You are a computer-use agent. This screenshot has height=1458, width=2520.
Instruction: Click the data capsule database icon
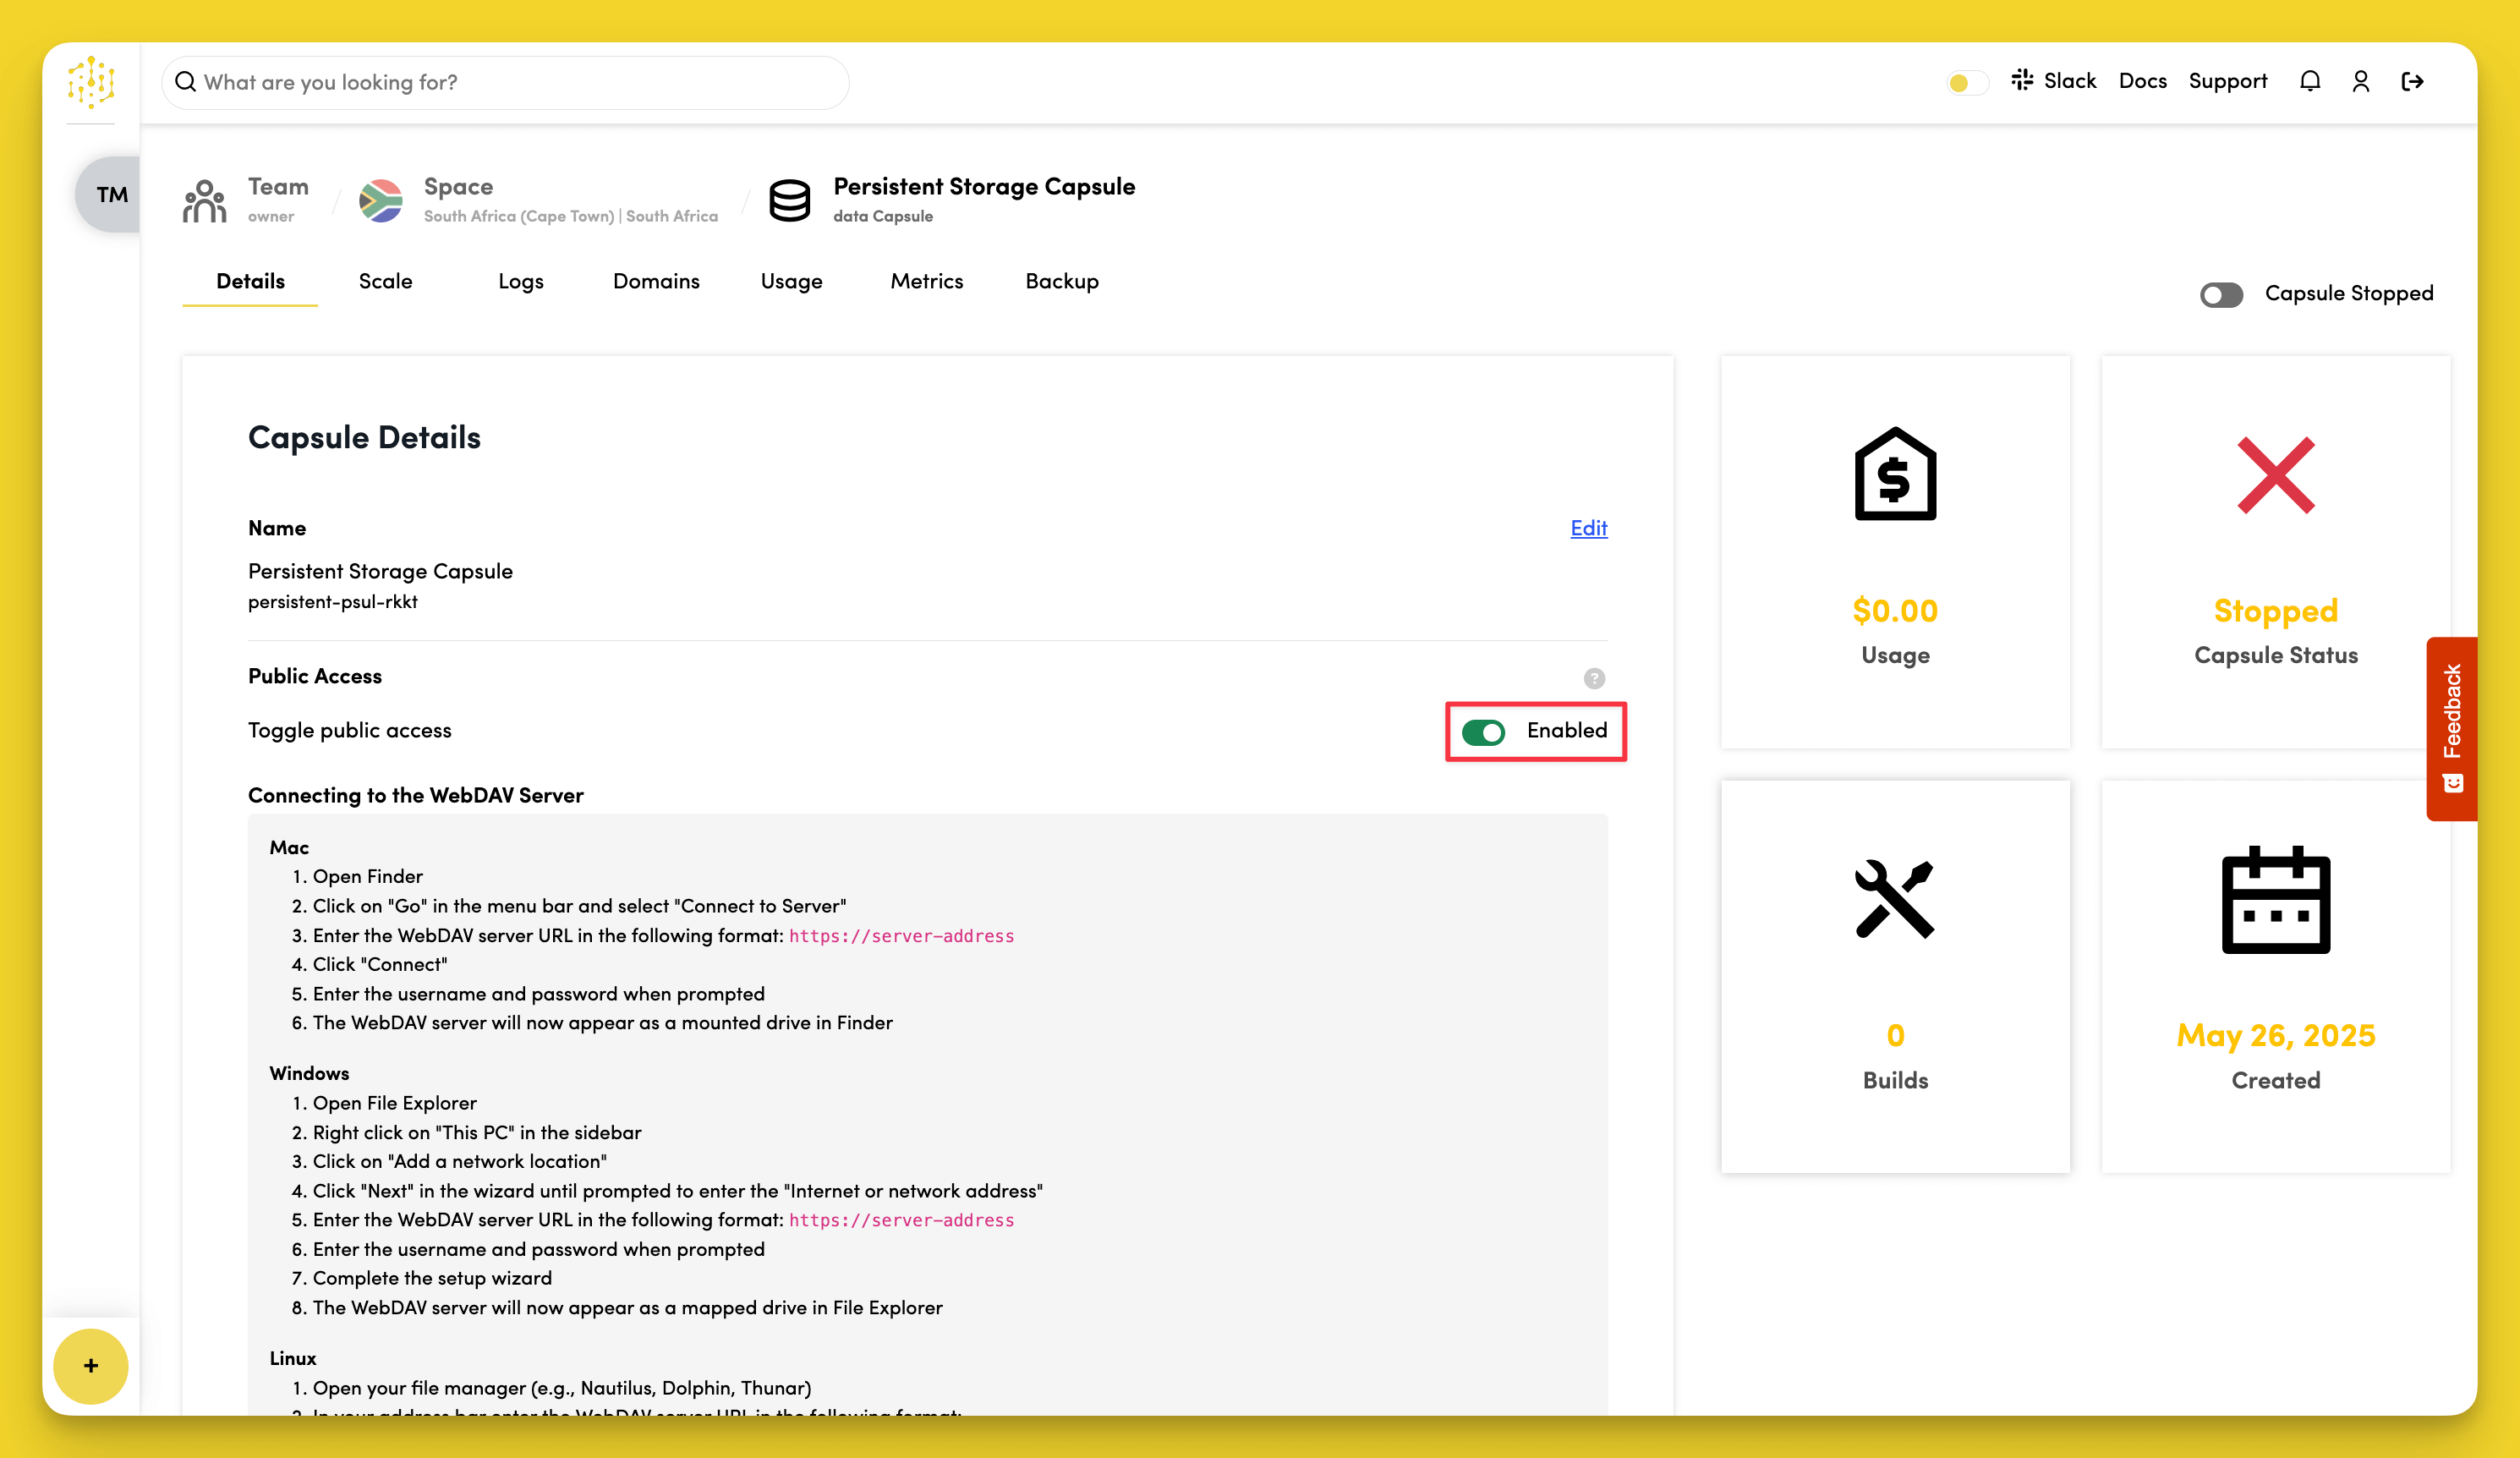click(789, 200)
